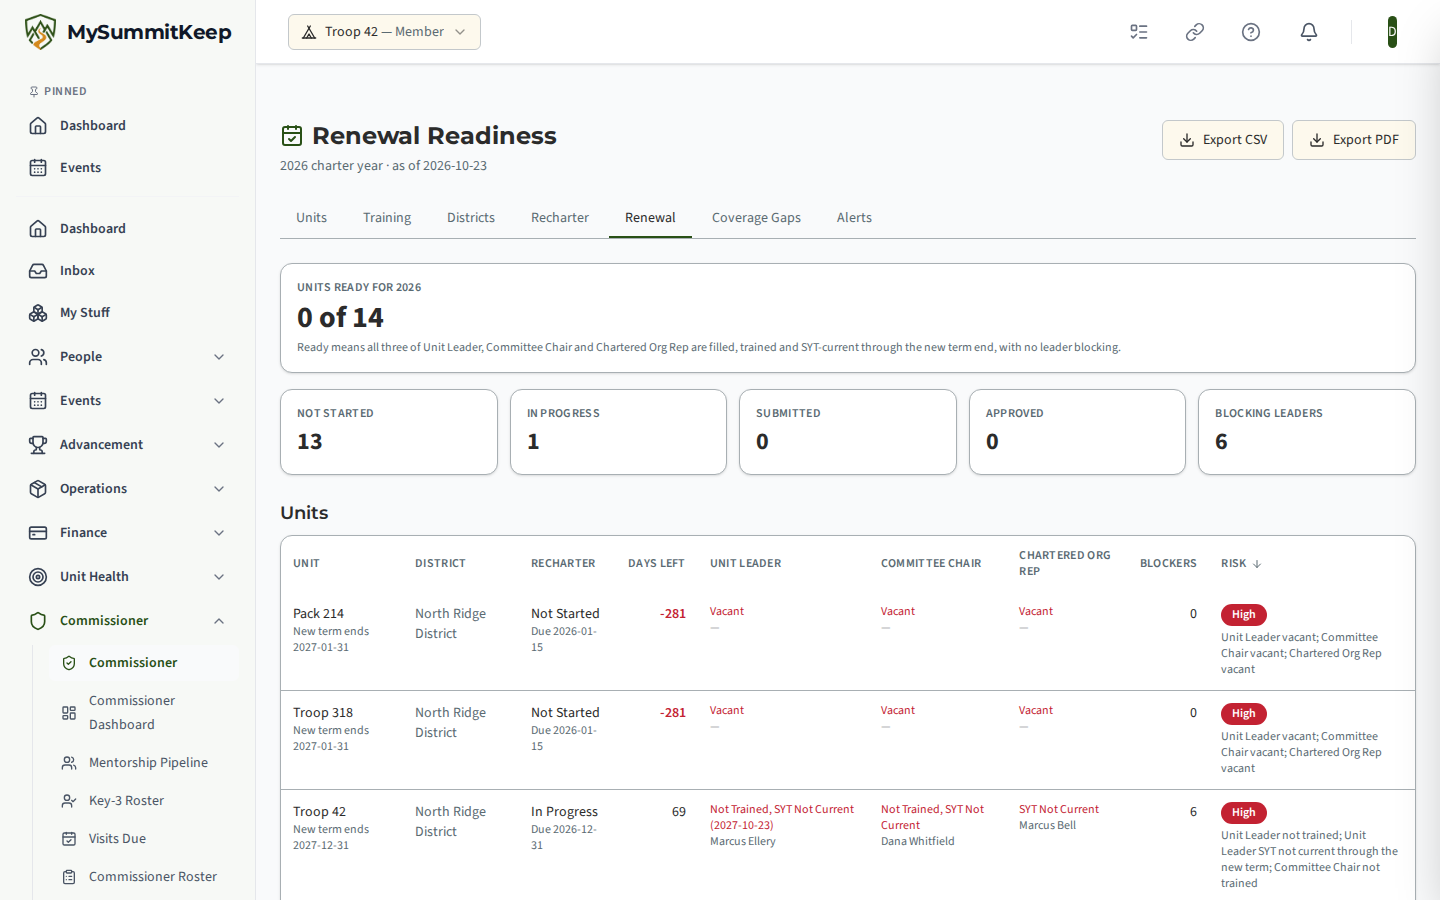Expand Operations section
Screen dimensions: 1440x900
(128, 488)
